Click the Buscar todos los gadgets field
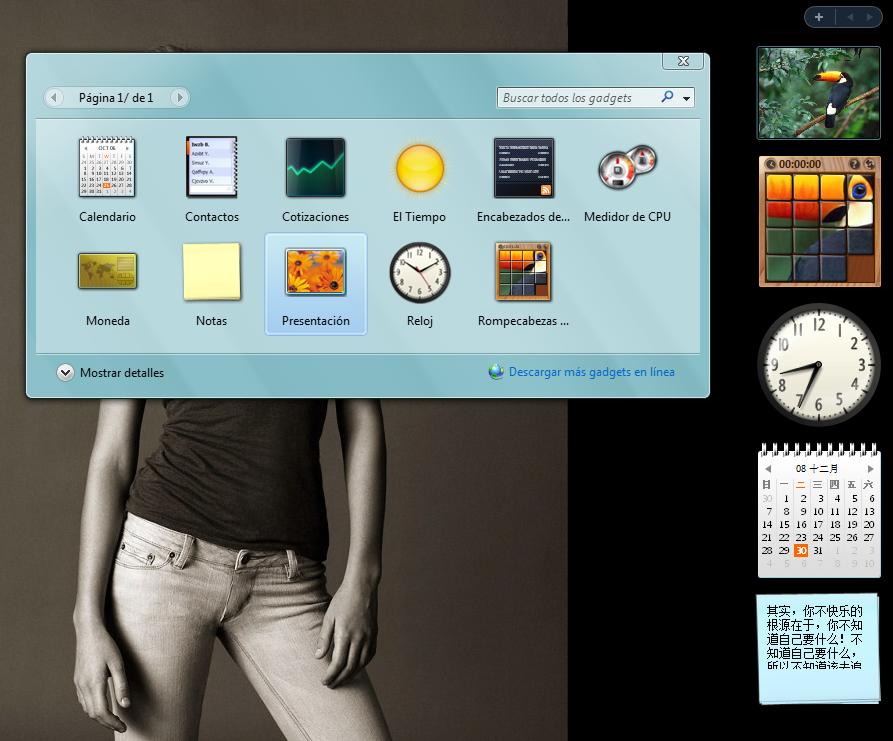Image resolution: width=893 pixels, height=741 pixels. pos(578,98)
